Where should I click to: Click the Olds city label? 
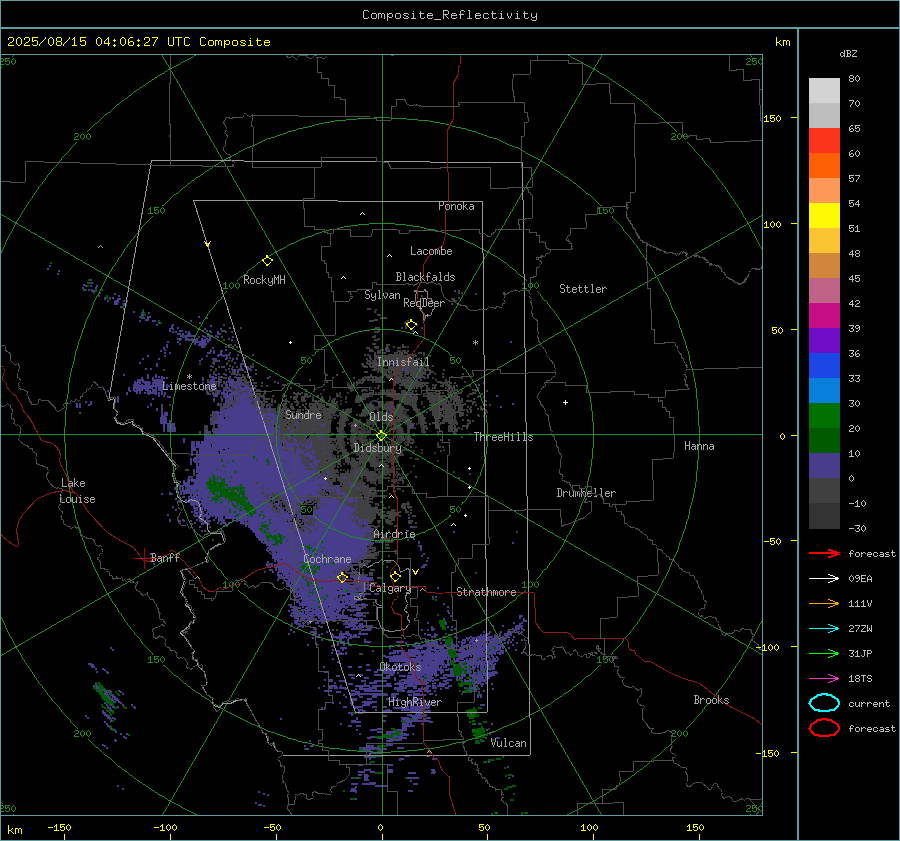click(381, 417)
